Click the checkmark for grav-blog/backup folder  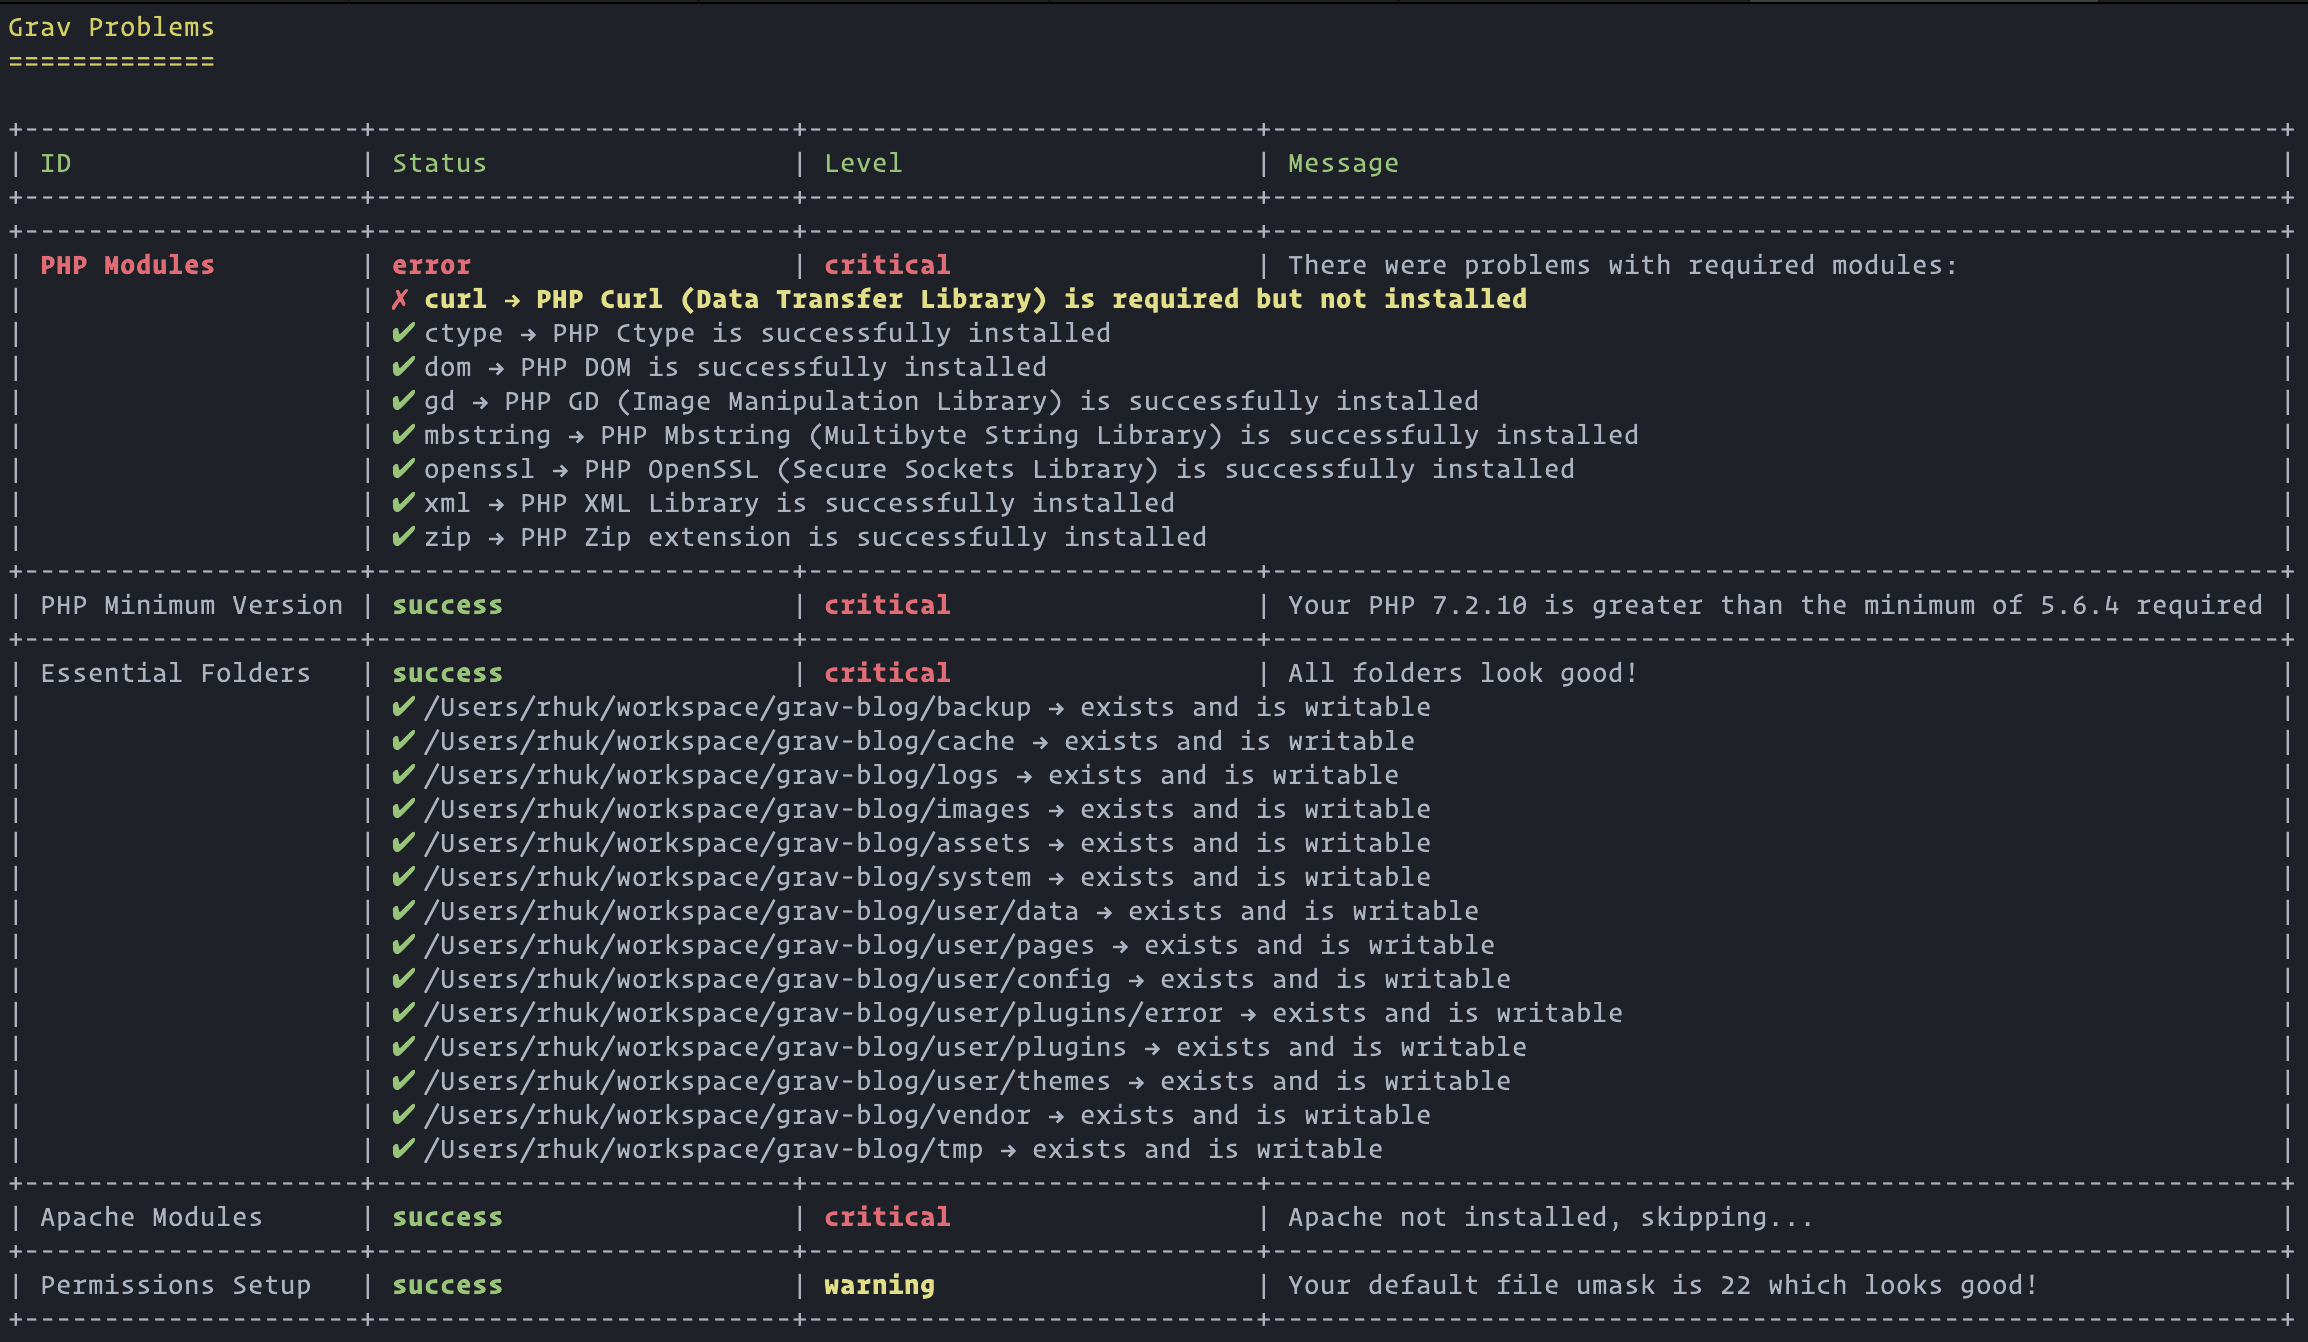tap(403, 707)
